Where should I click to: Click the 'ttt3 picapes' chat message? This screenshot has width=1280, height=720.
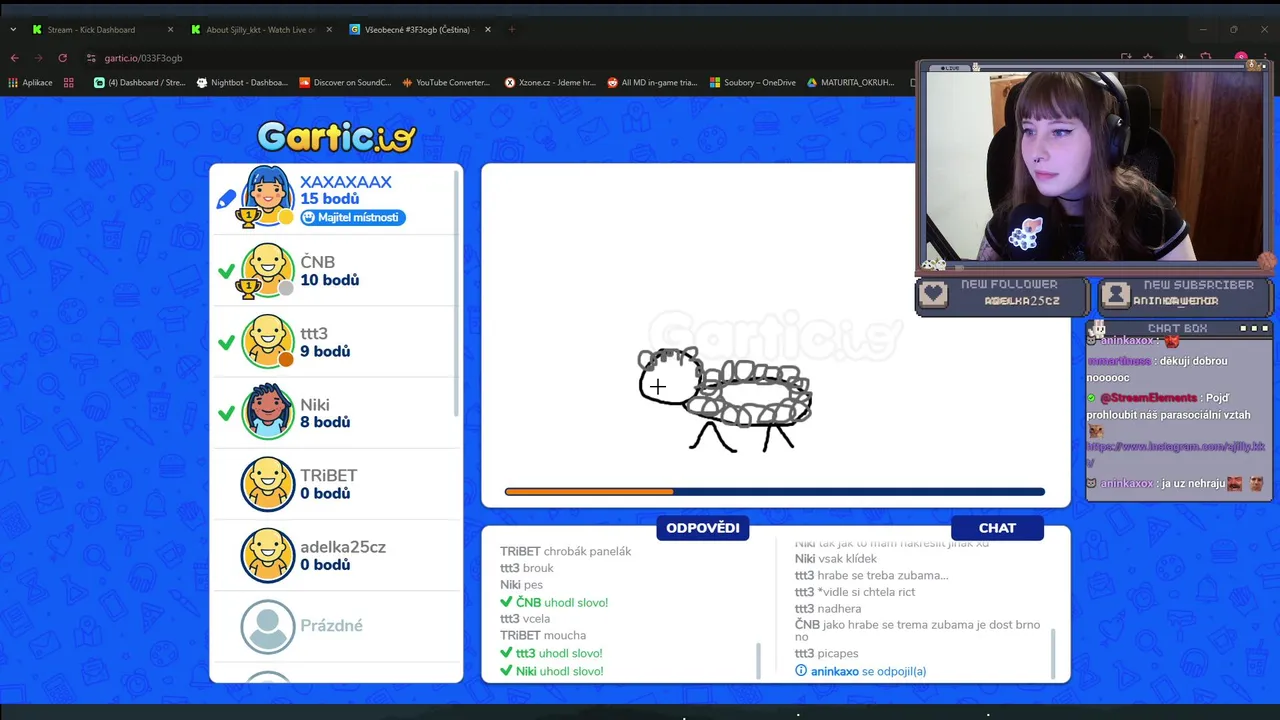click(826, 653)
